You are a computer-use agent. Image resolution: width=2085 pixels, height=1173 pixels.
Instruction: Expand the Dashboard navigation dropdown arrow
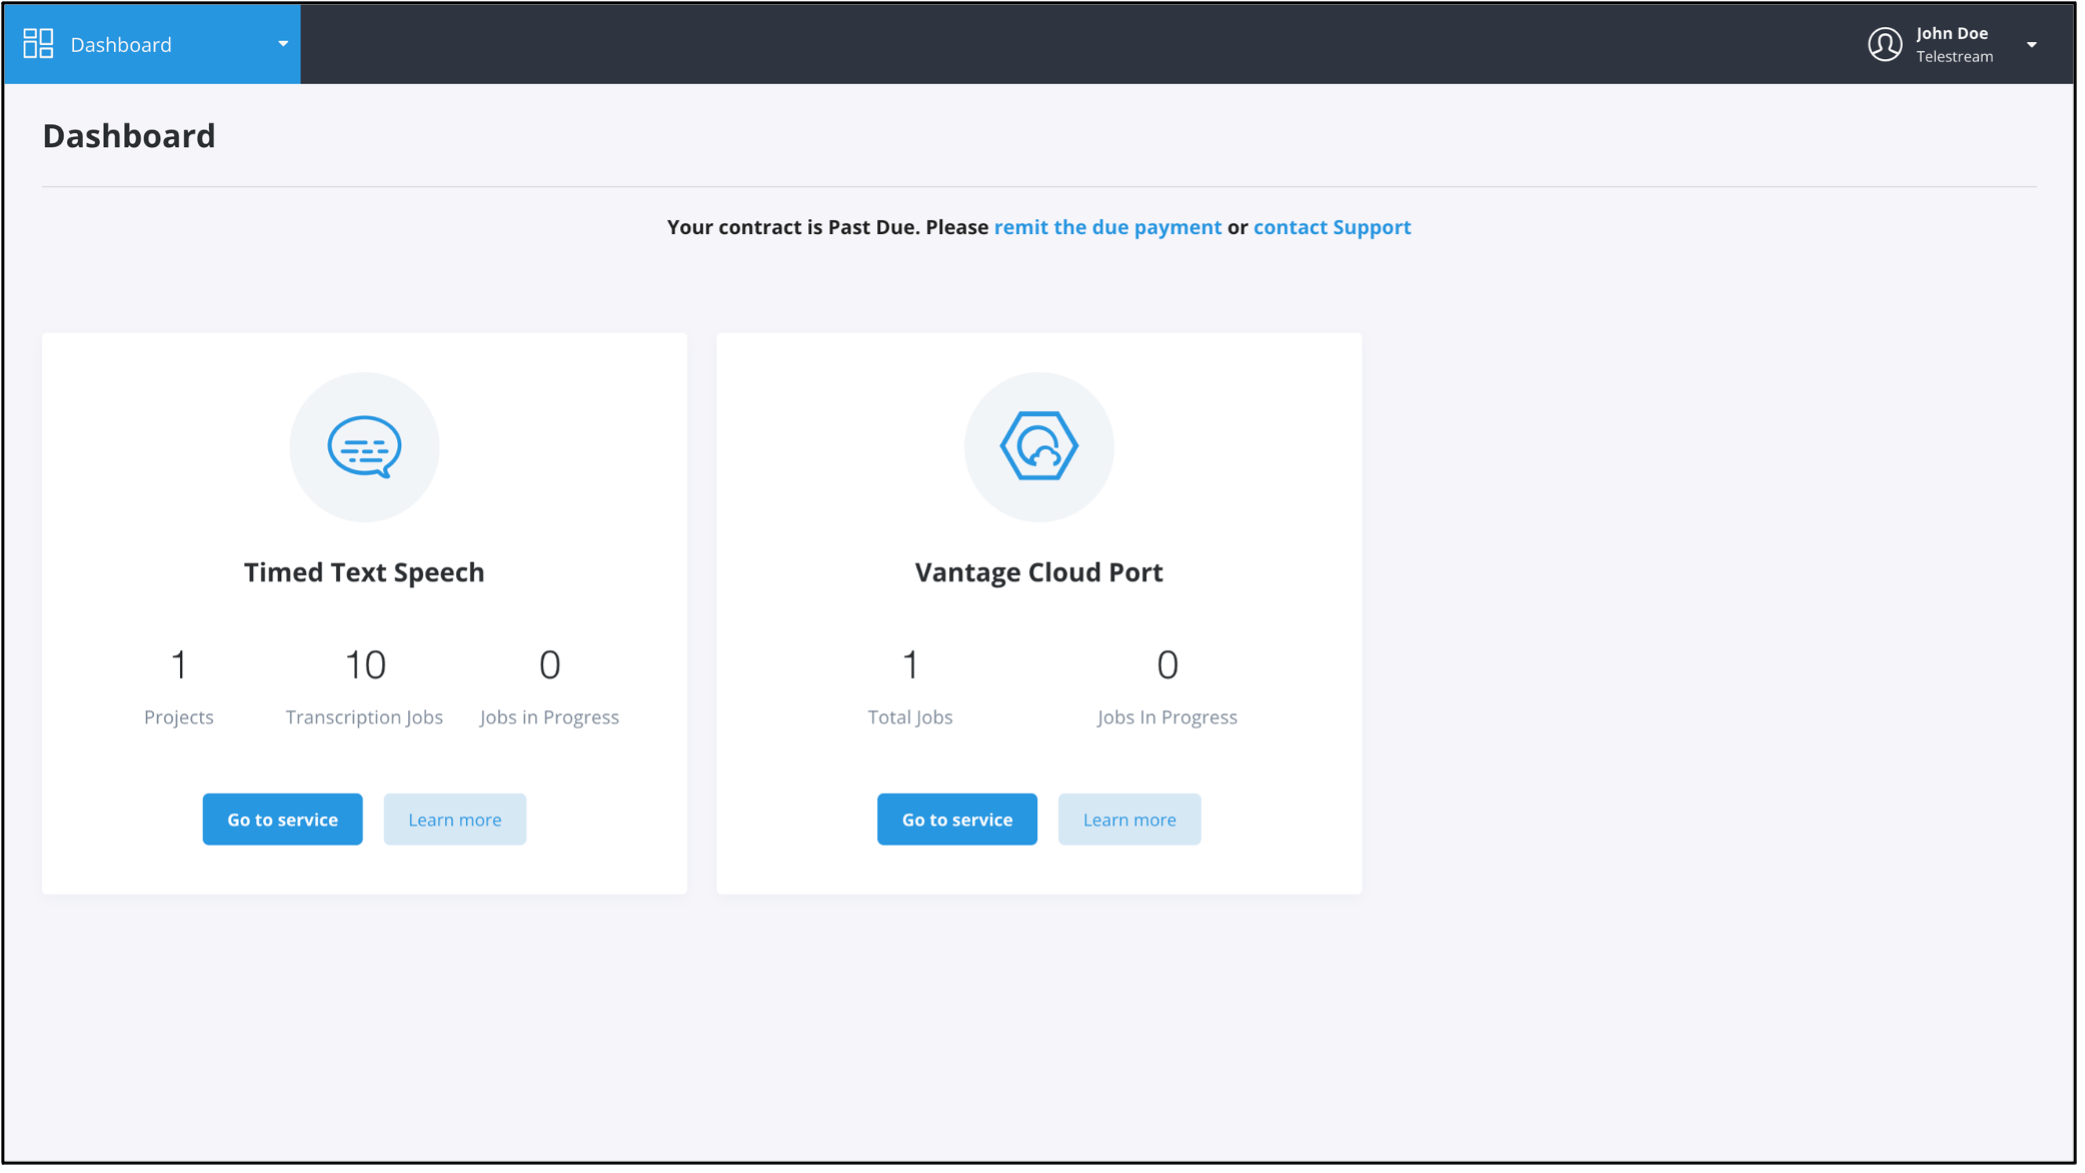[x=283, y=44]
